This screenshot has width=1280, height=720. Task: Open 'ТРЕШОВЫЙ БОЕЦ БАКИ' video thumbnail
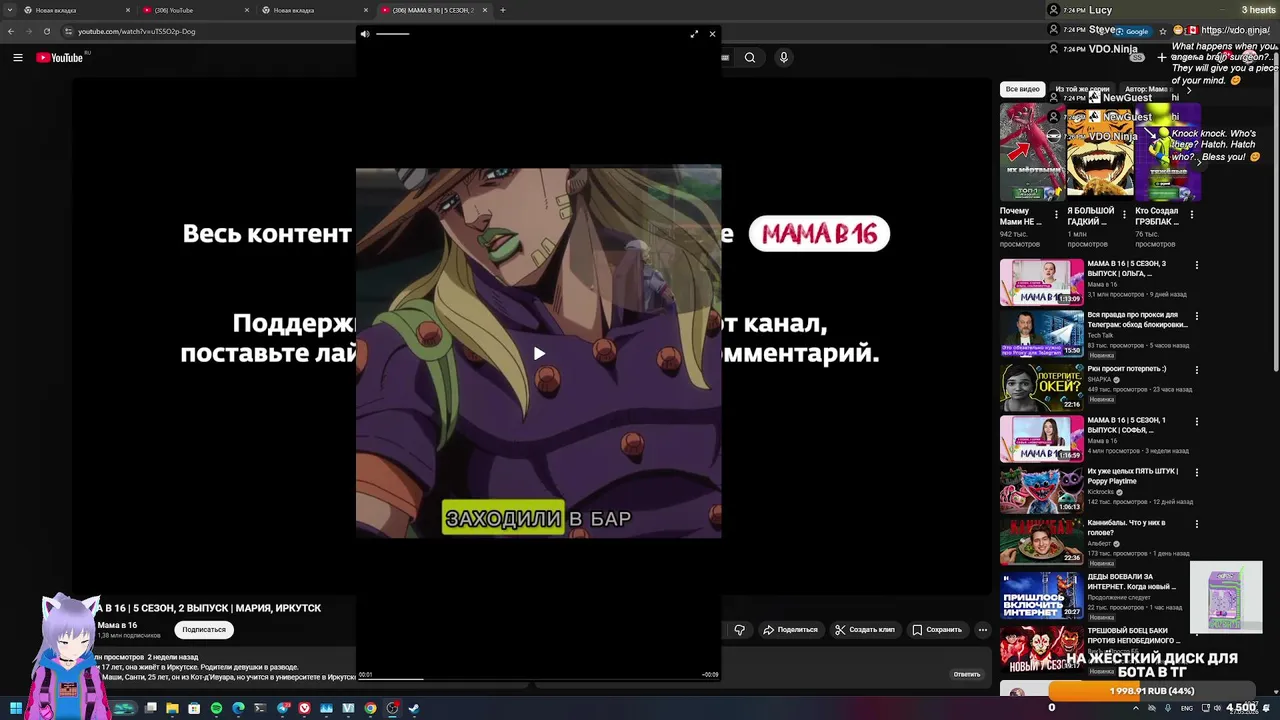(x=1042, y=648)
